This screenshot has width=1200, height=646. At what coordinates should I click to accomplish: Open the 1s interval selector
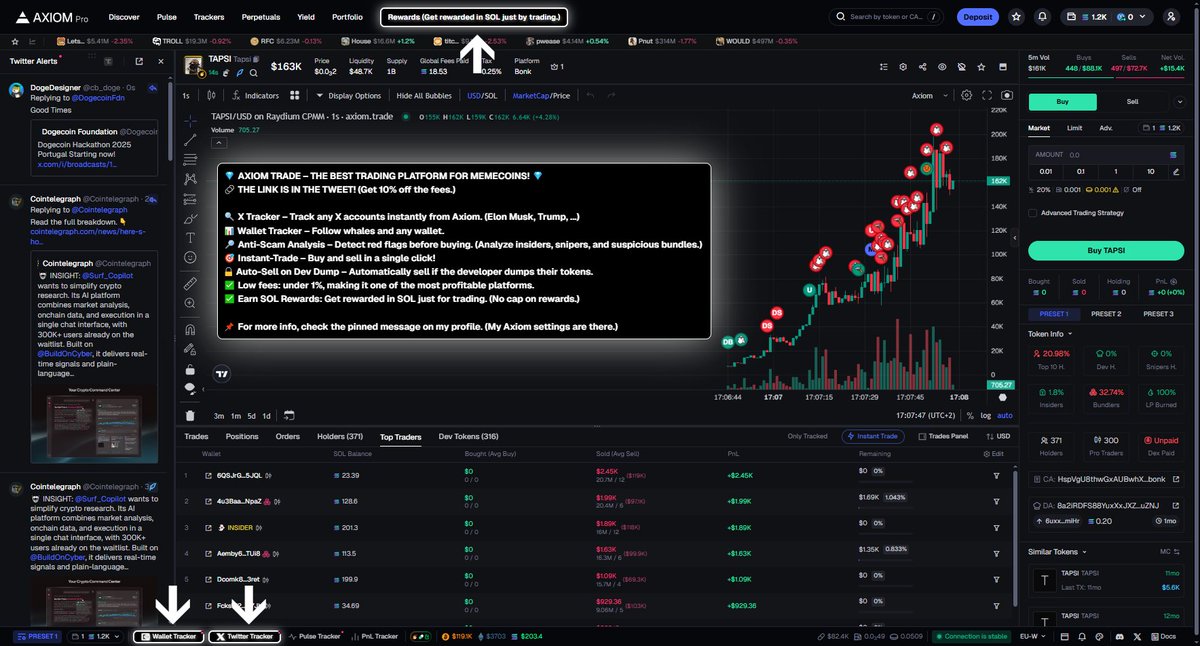186,96
